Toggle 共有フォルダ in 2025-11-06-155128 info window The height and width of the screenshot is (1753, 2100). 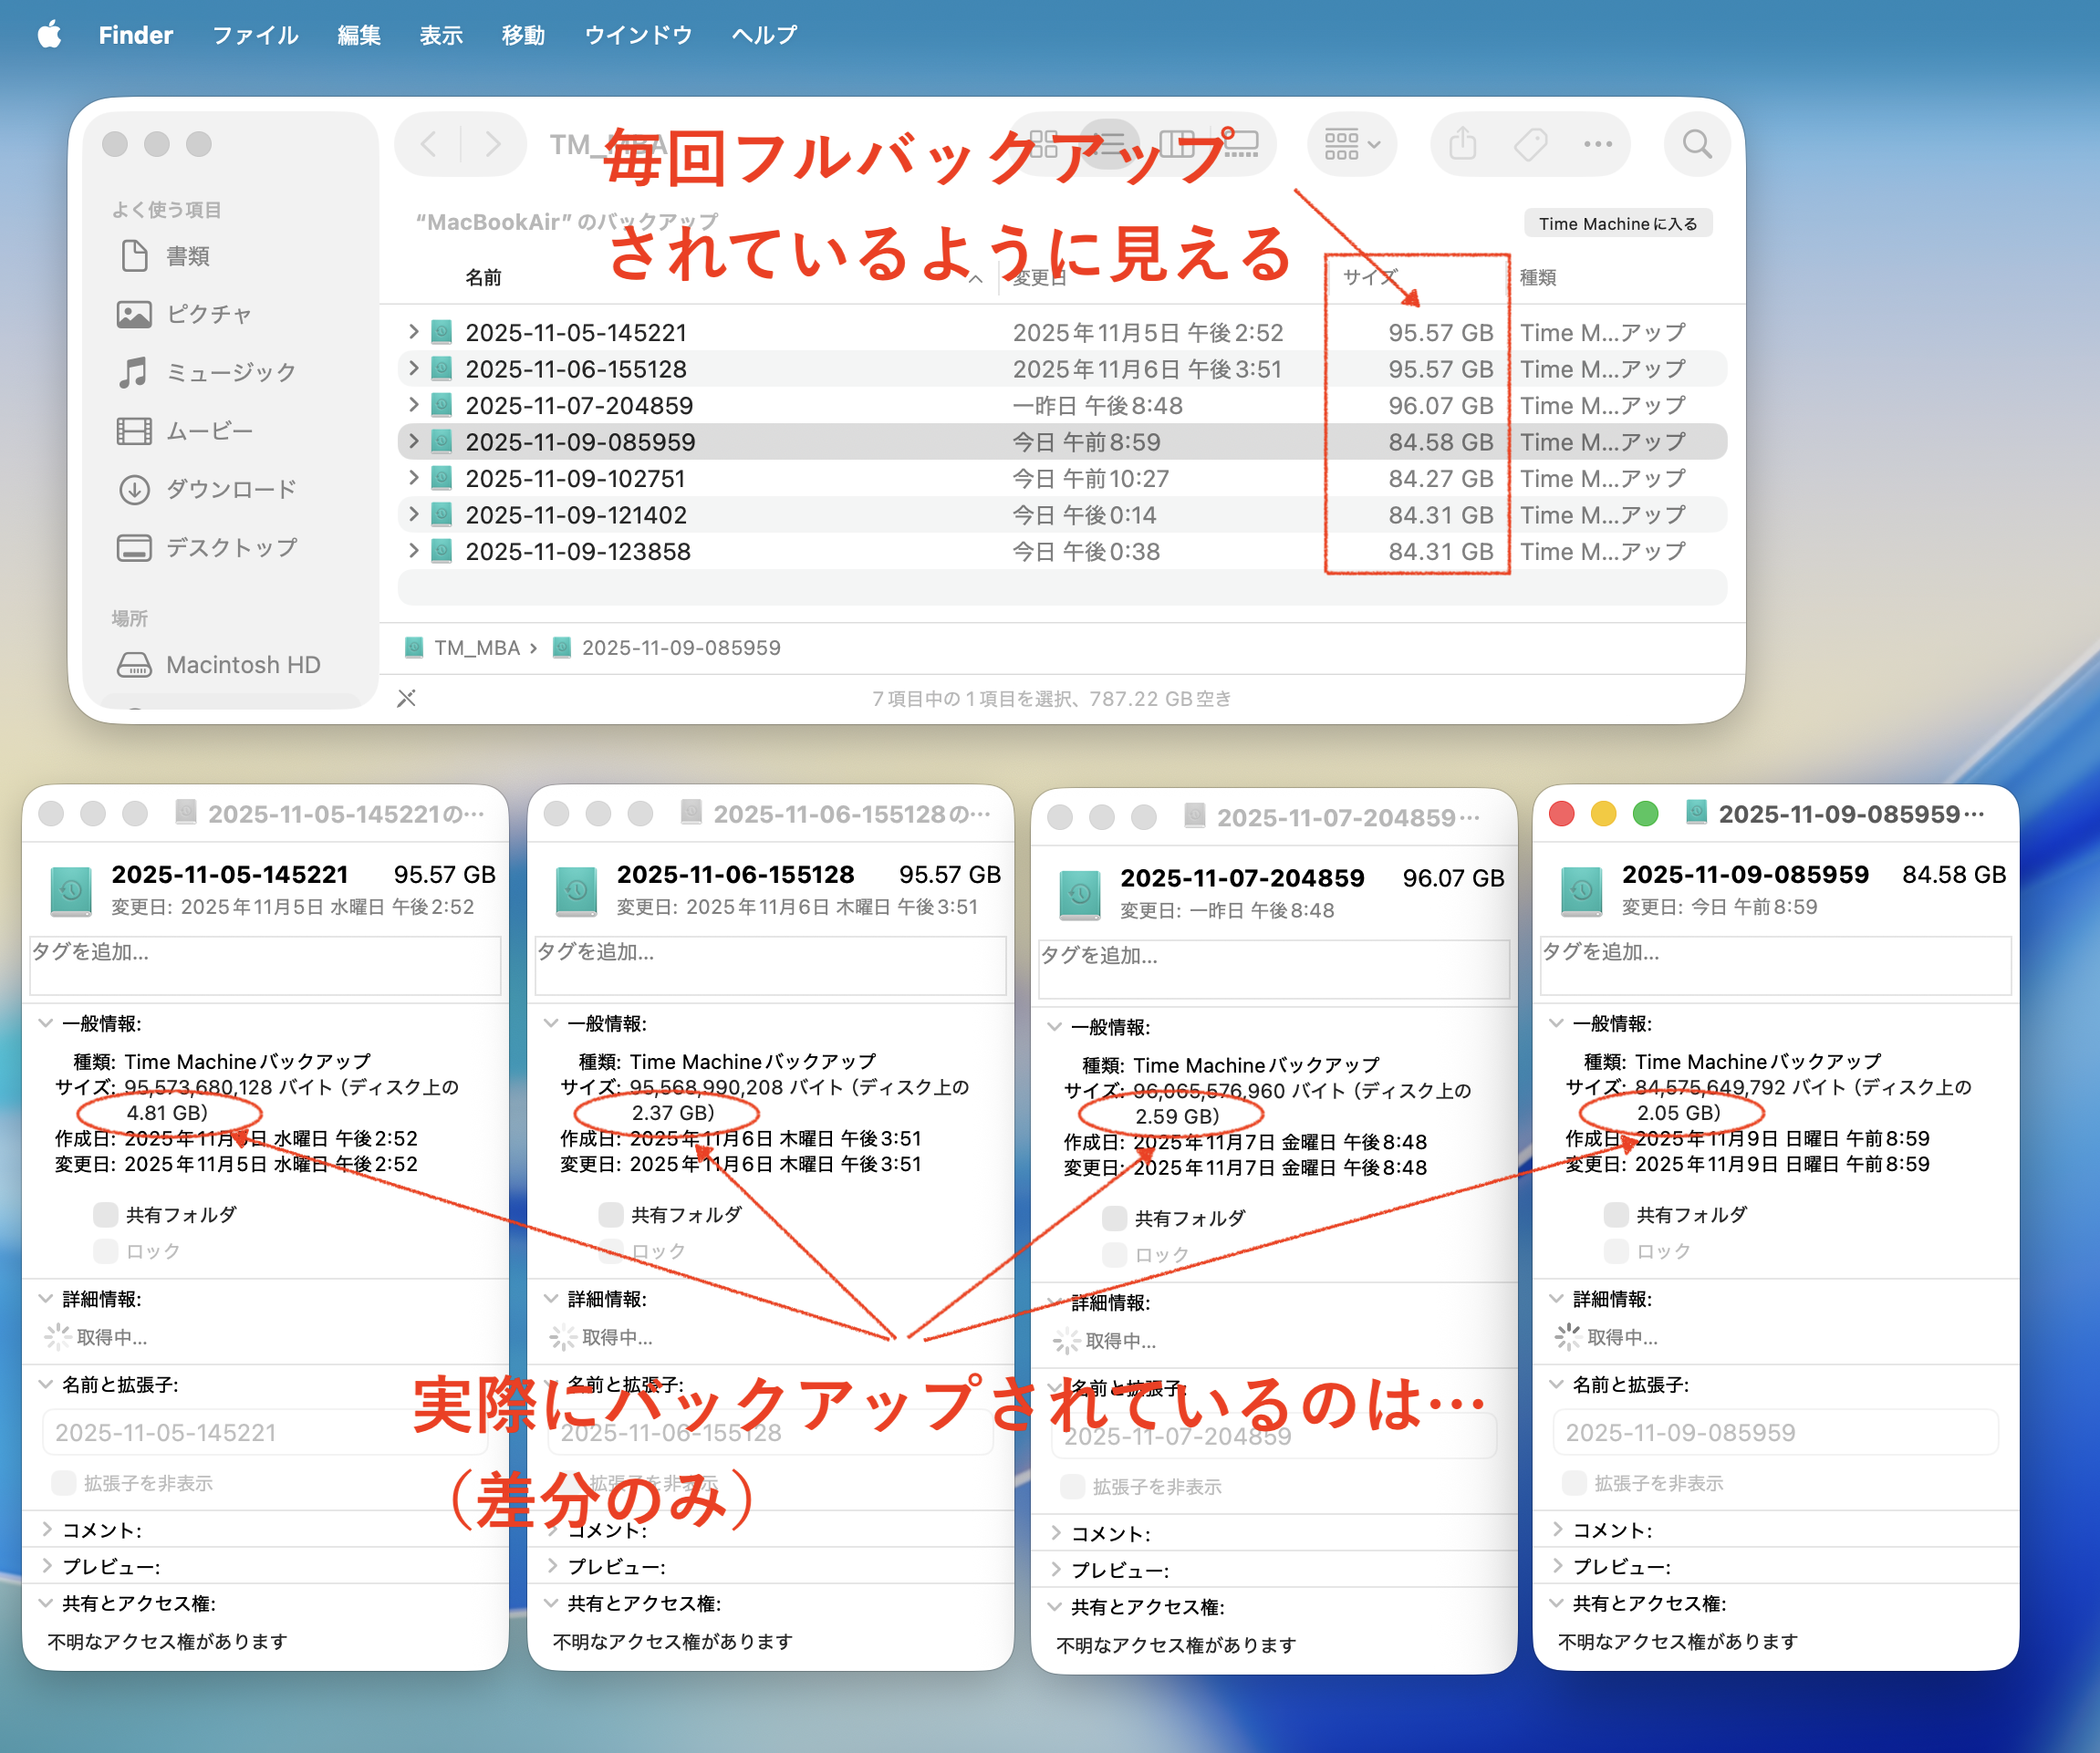(x=610, y=1214)
